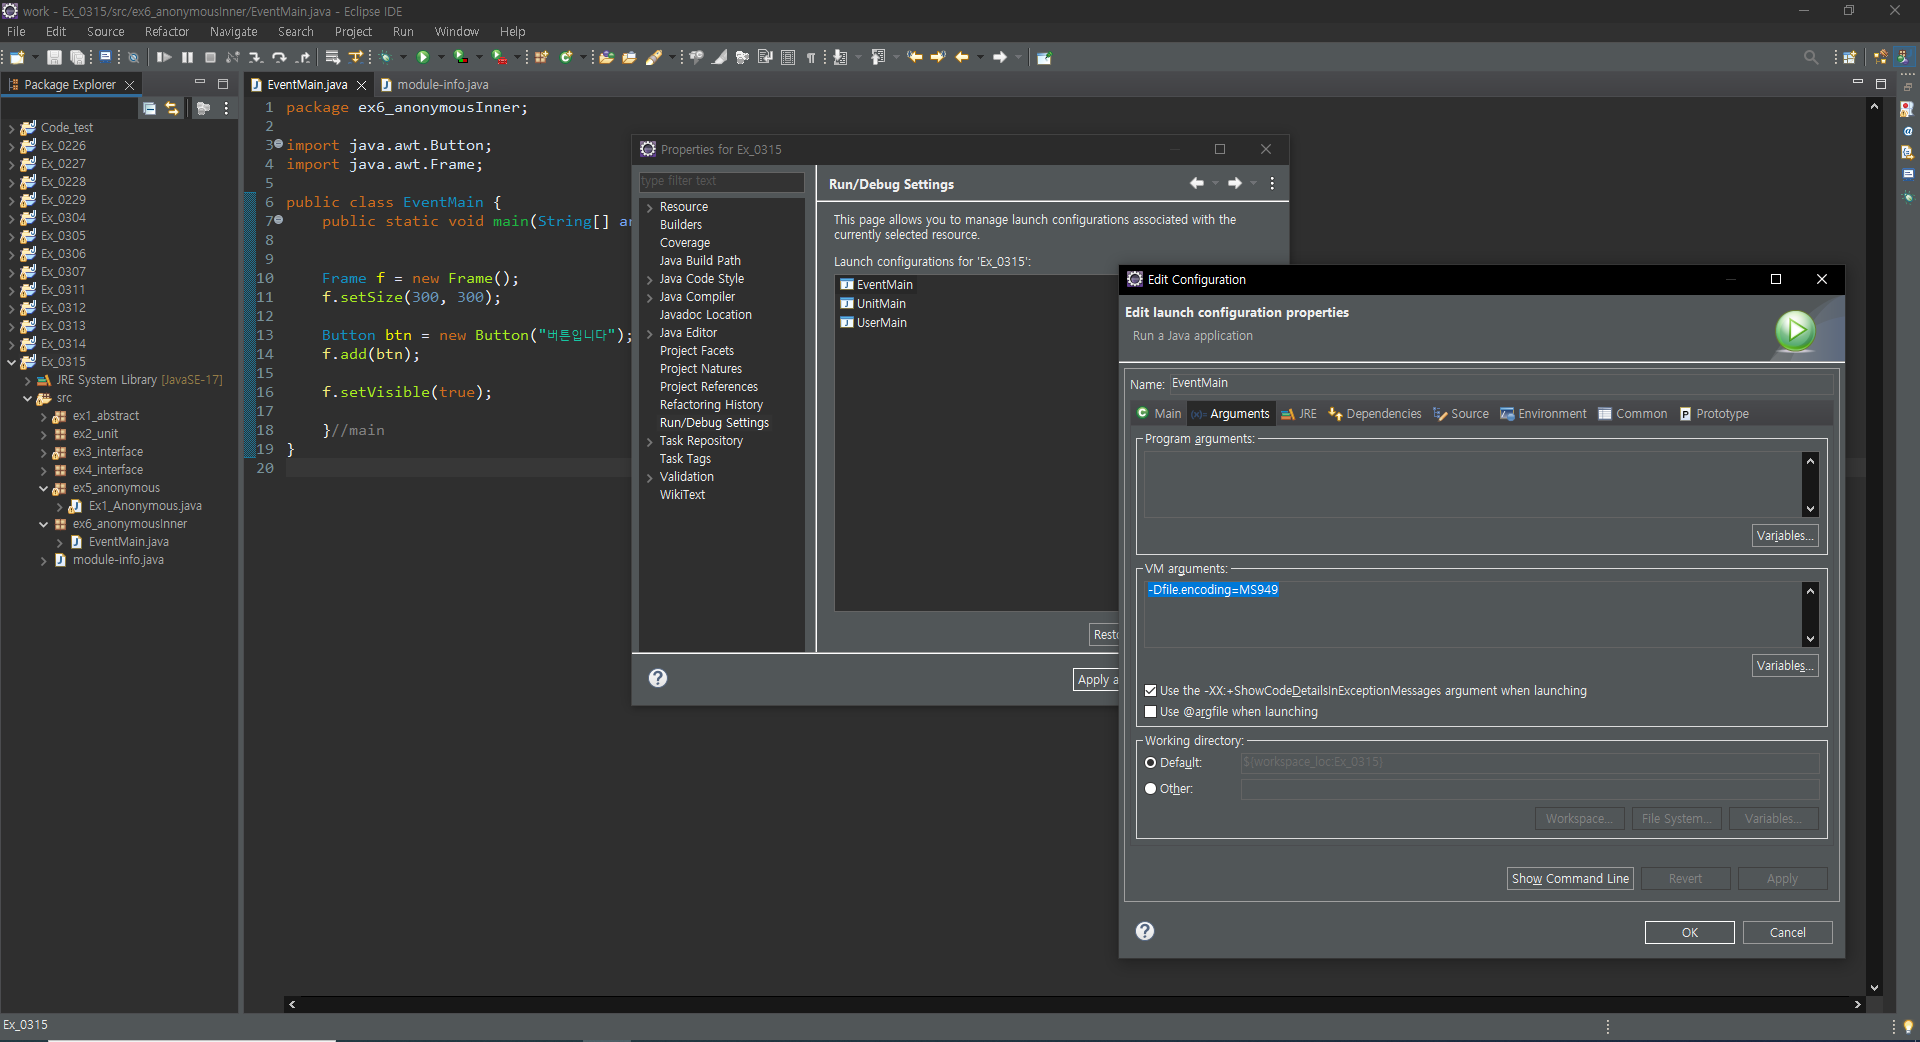Viewport: 1920px width, 1042px height.
Task: Click down arrow of VM arguments scrollbar
Action: coord(1810,639)
